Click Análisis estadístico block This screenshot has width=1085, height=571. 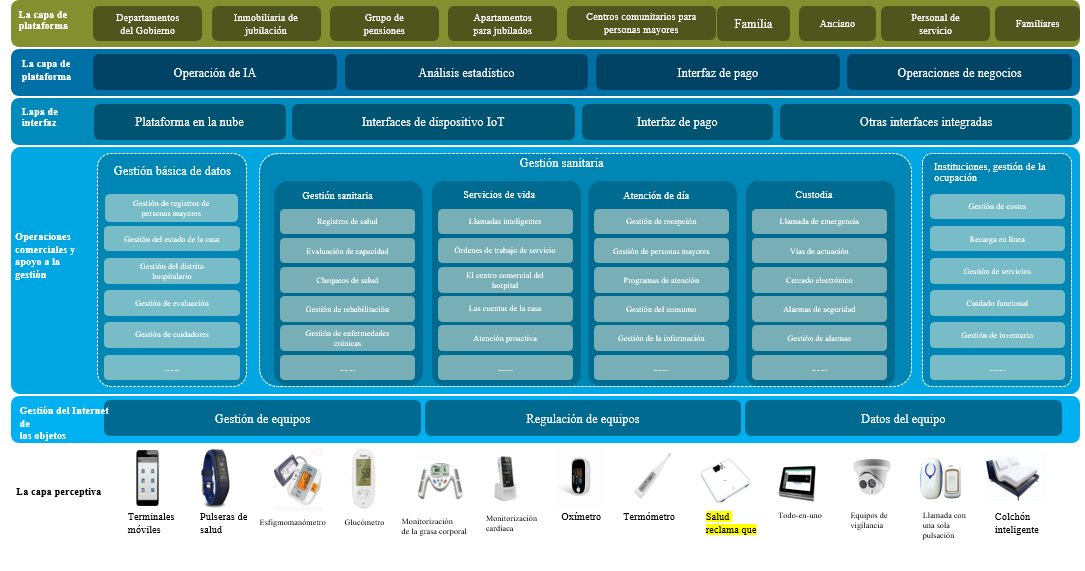click(466, 73)
